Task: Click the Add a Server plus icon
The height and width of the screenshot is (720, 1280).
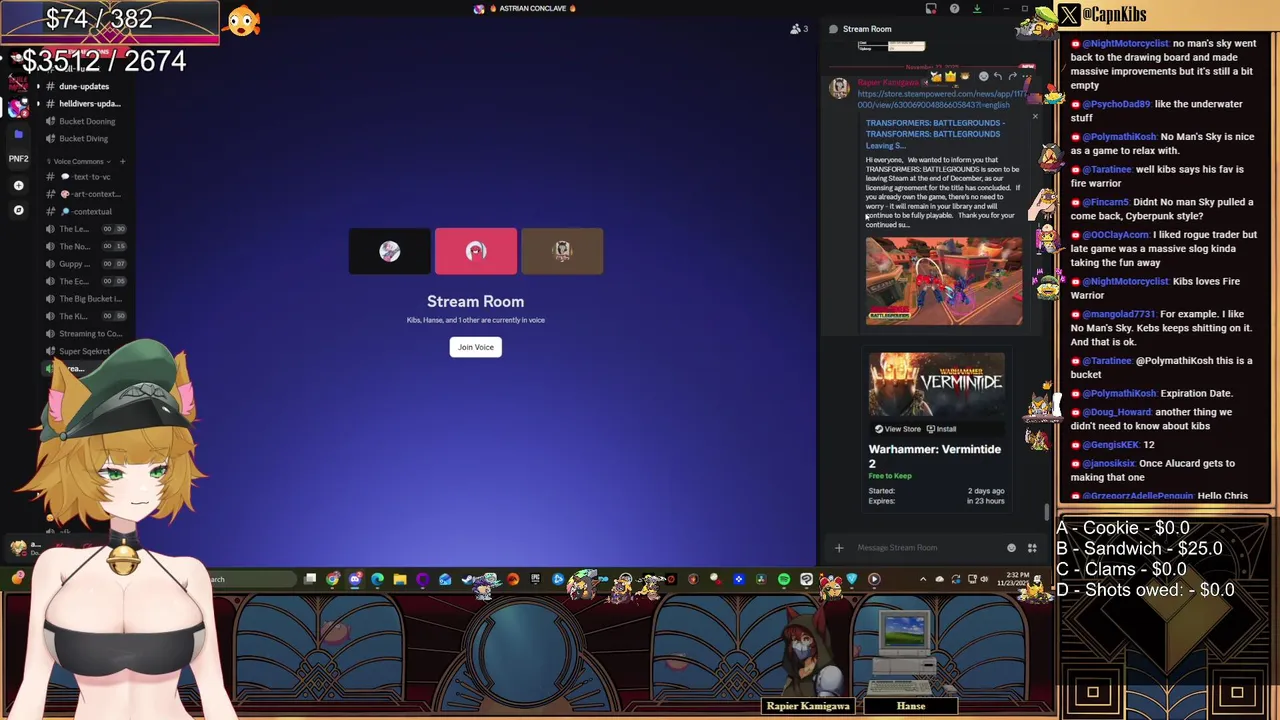Action: pos(18,185)
